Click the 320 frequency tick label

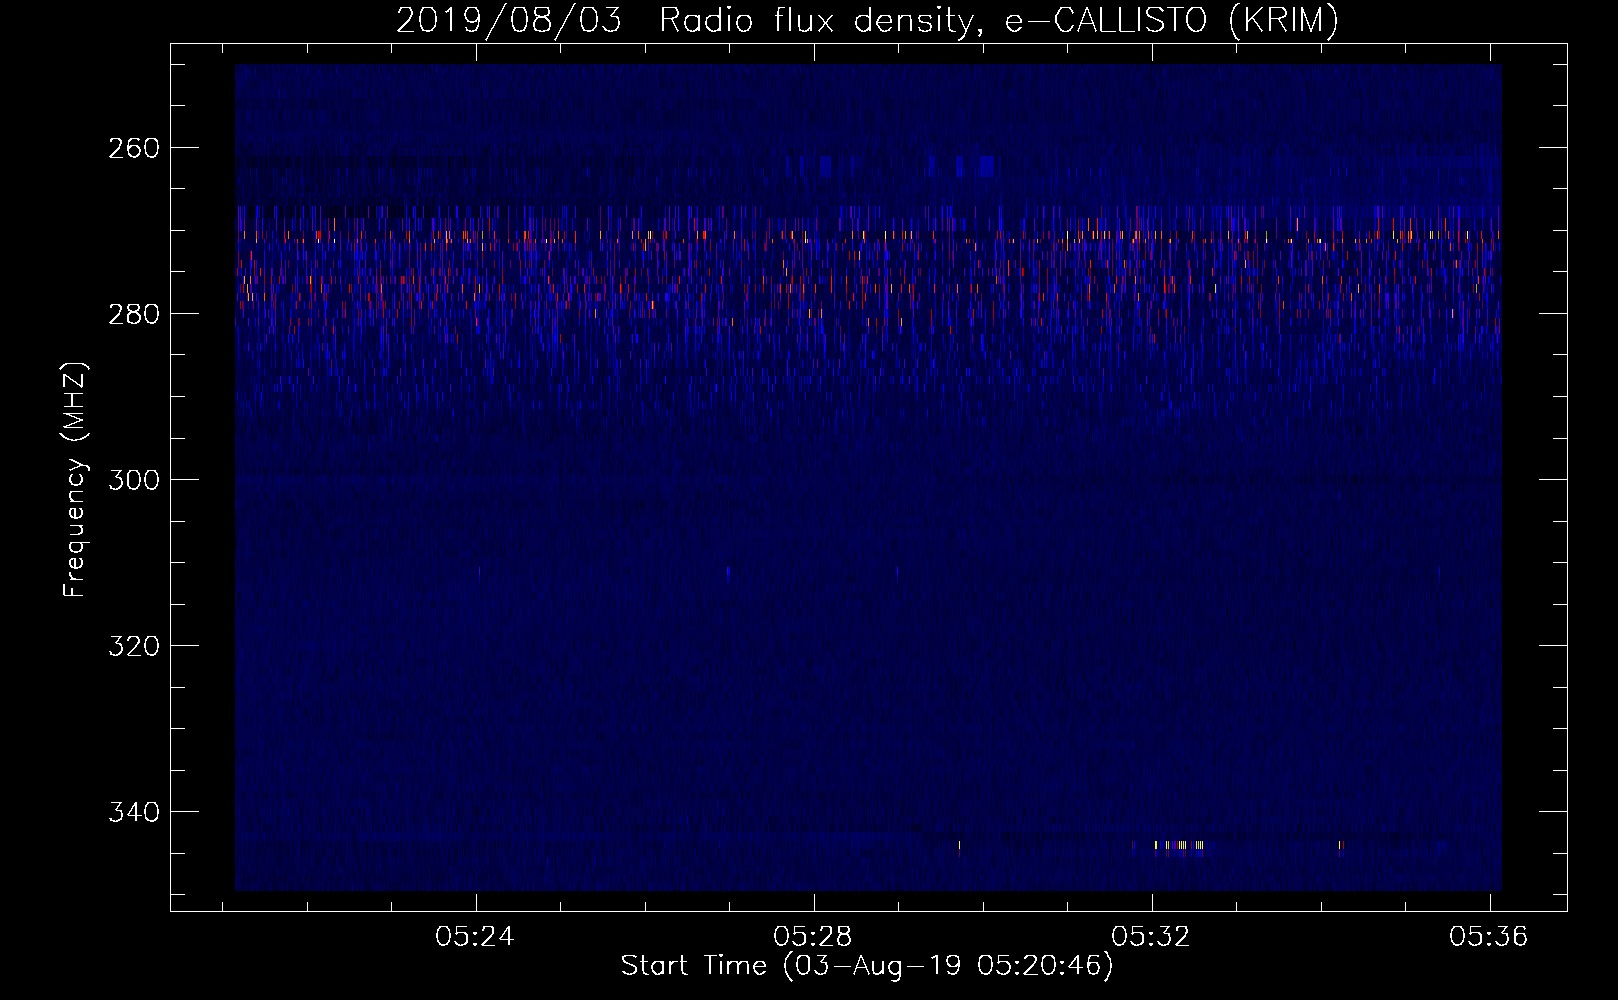[x=133, y=646]
